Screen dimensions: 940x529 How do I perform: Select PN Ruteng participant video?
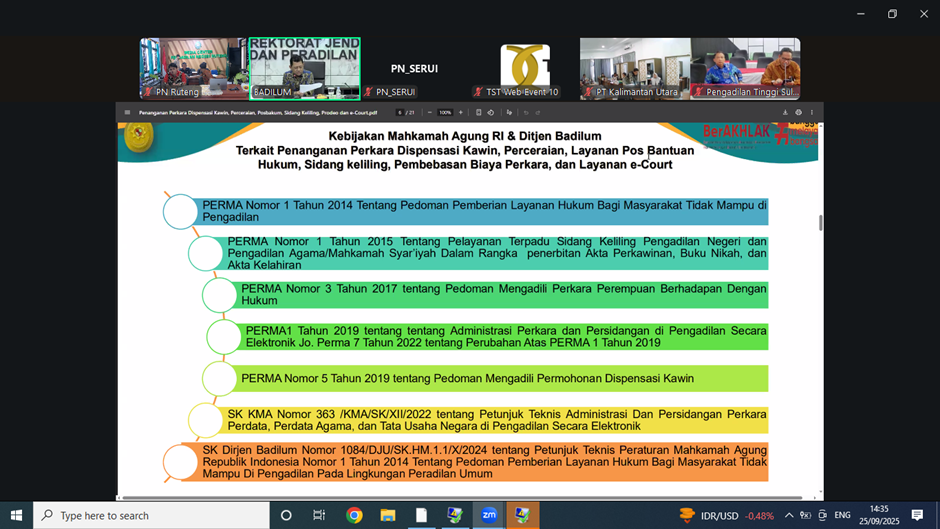(x=193, y=68)
